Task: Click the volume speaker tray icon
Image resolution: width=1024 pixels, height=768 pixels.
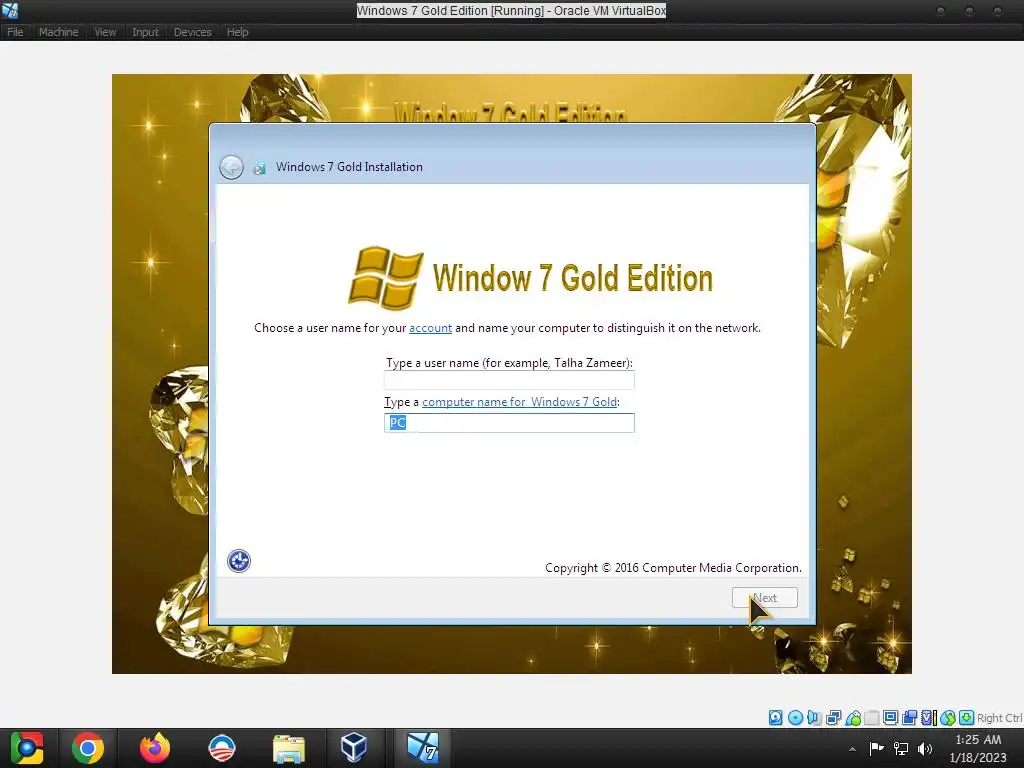Action: pyautogui.click(x=925, y=748)
